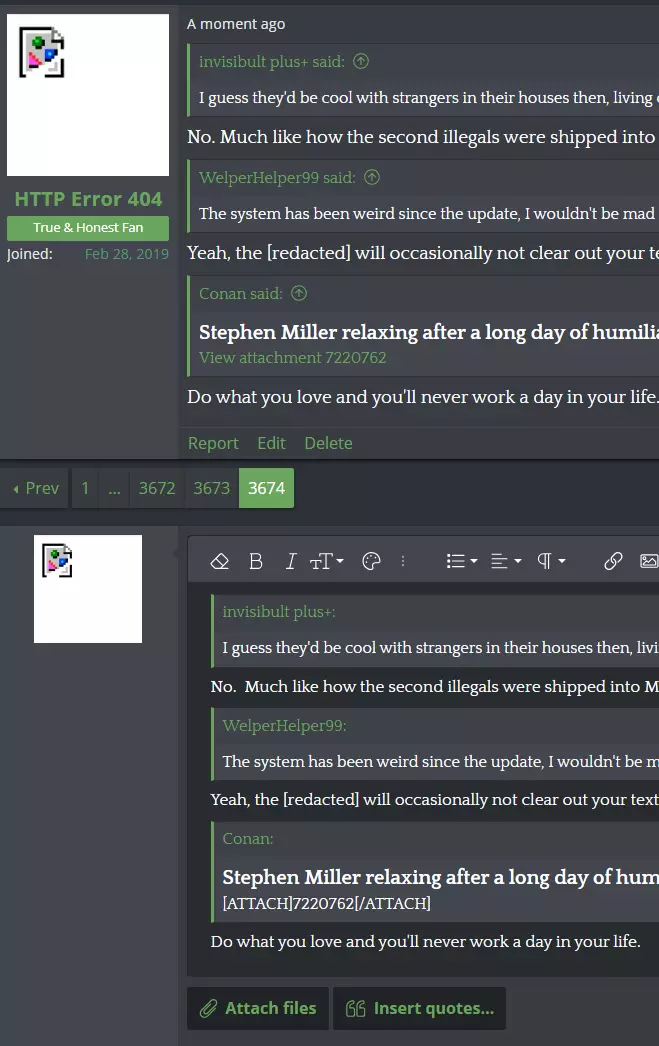The height and width of the screenshot is (1046, 659).
Task: Open the List options dropdown
Action: coord(462,562)
